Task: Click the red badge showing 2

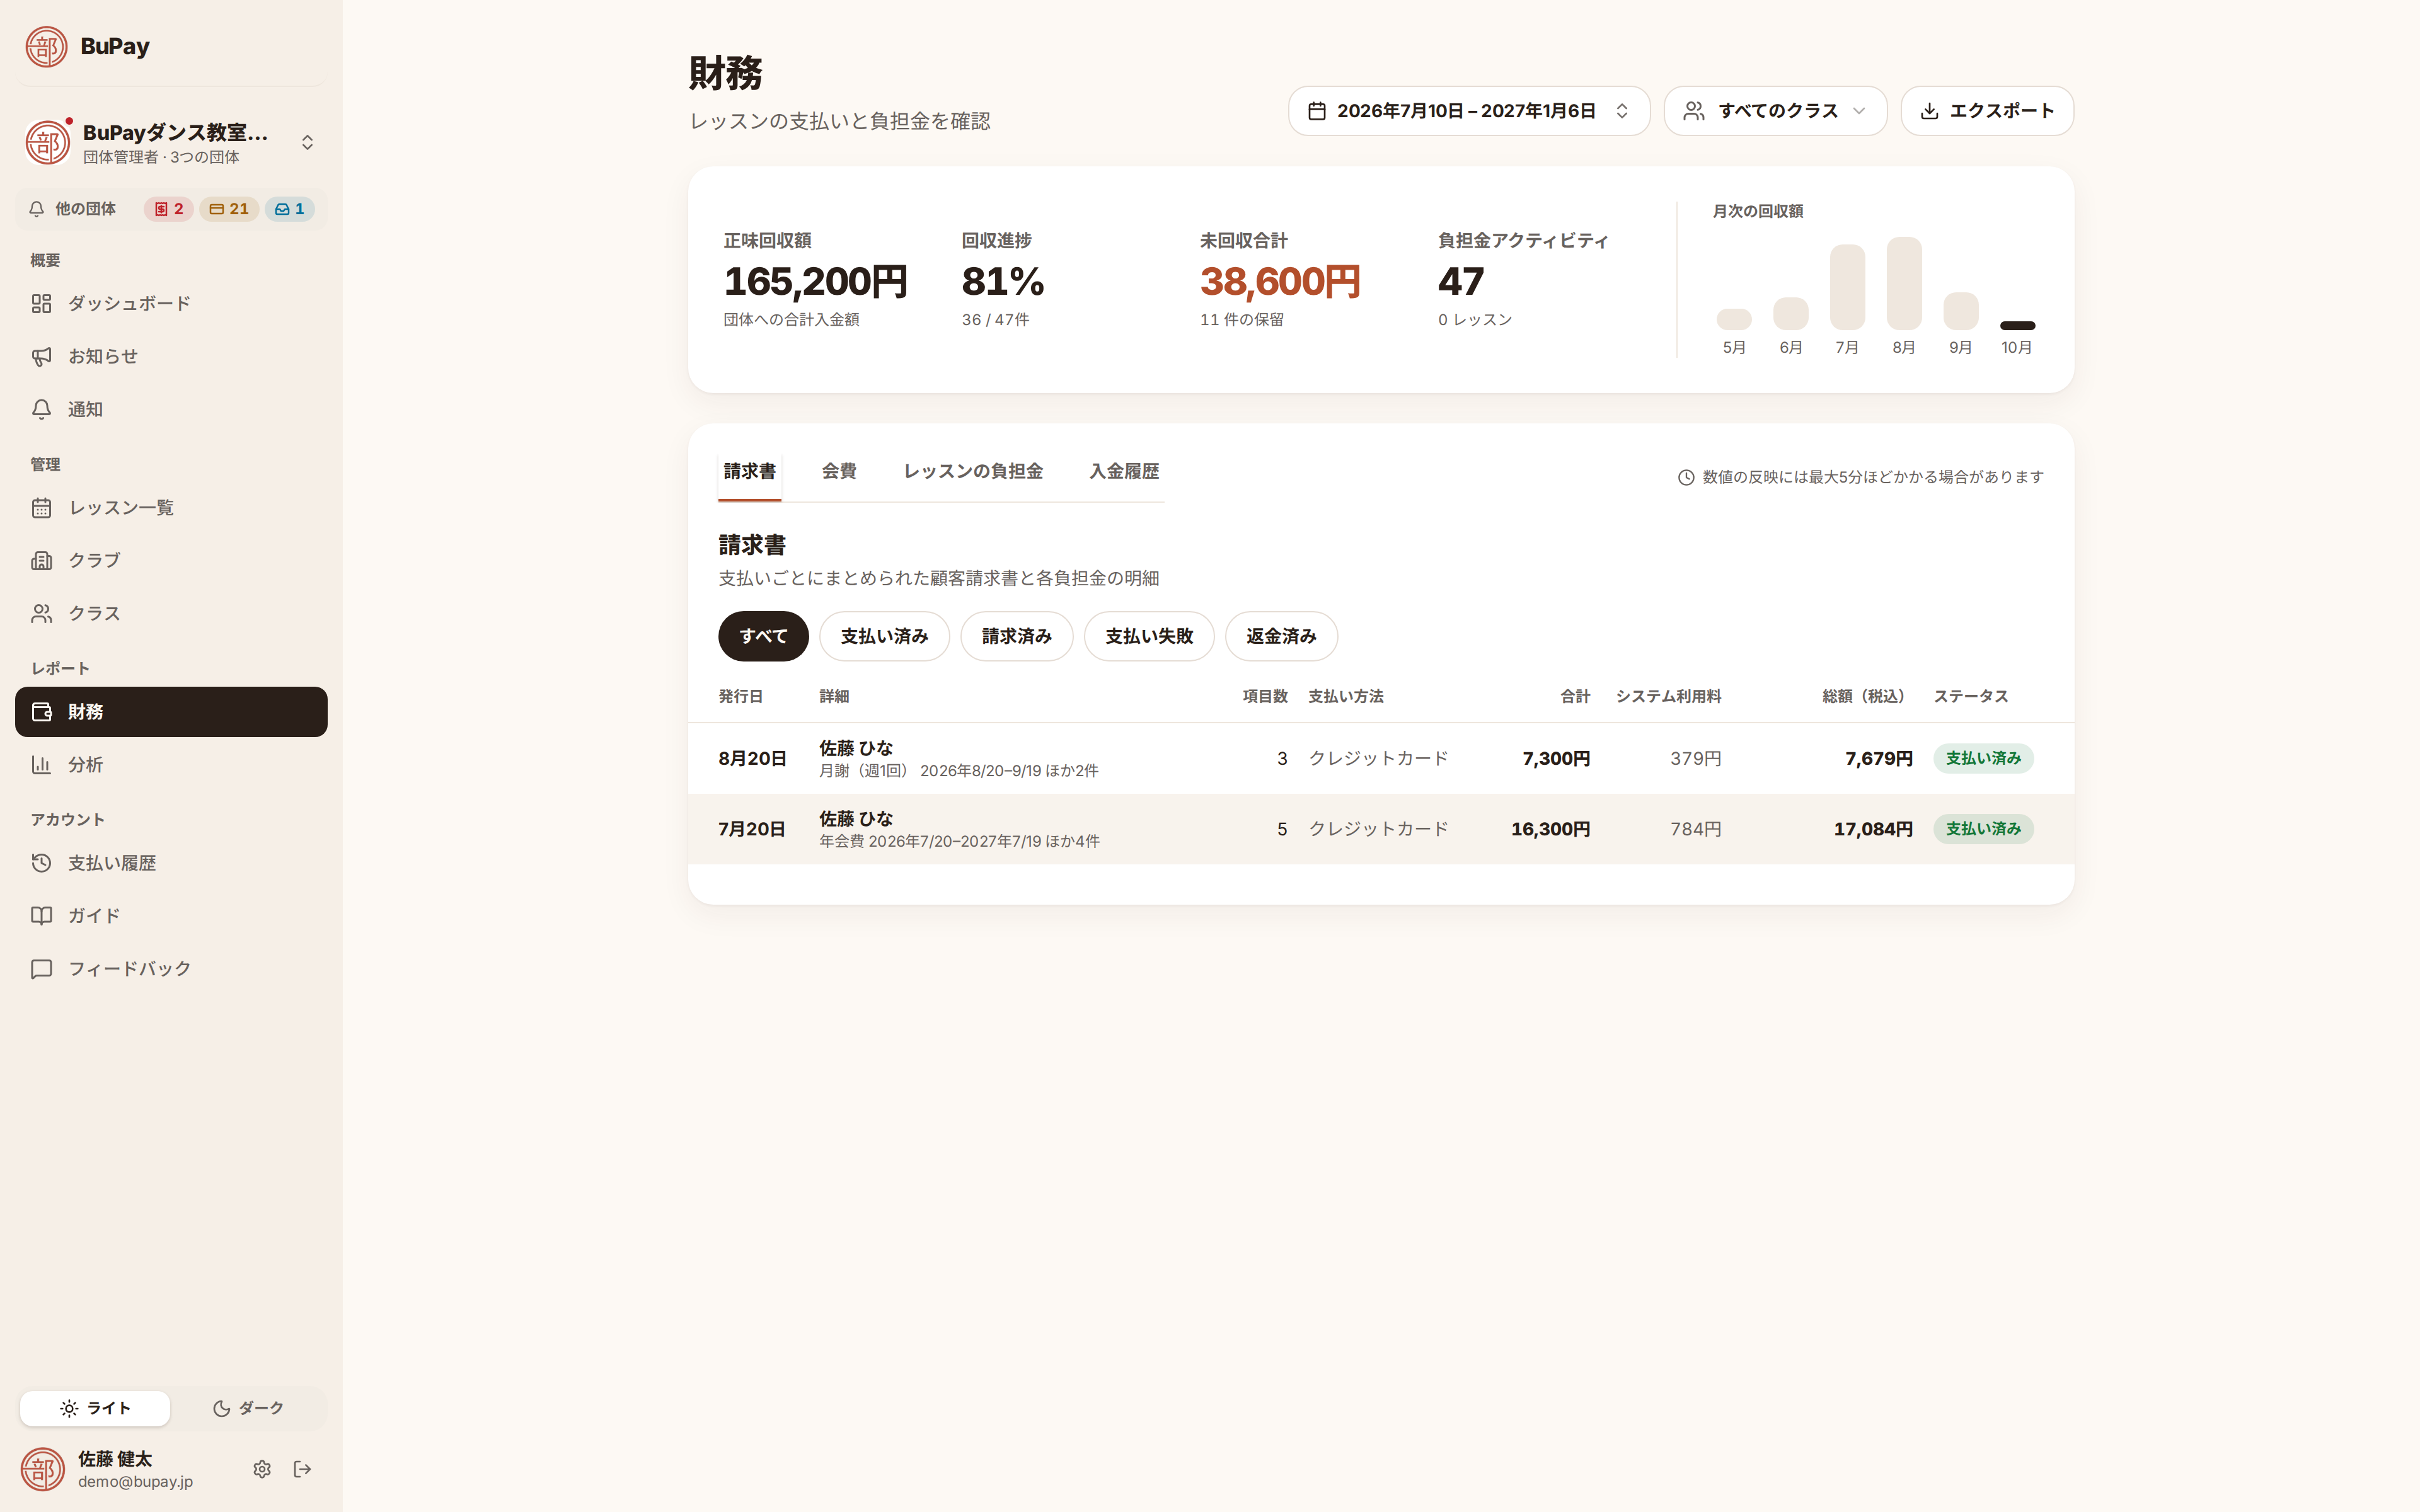Action: click(x=169, y=209)
